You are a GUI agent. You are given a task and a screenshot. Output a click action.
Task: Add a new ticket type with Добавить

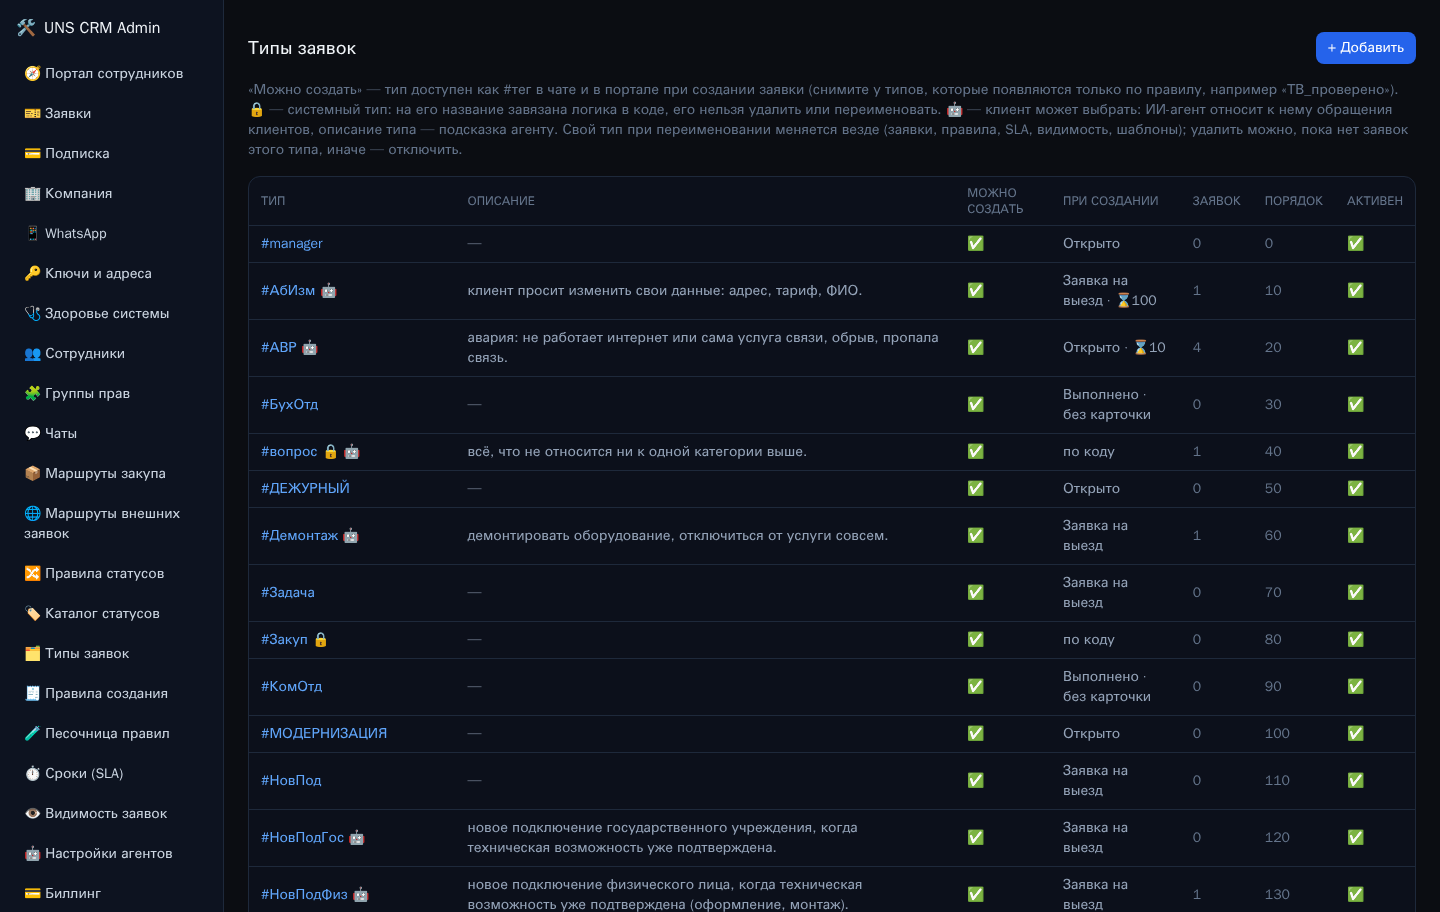pos(1365,48)
